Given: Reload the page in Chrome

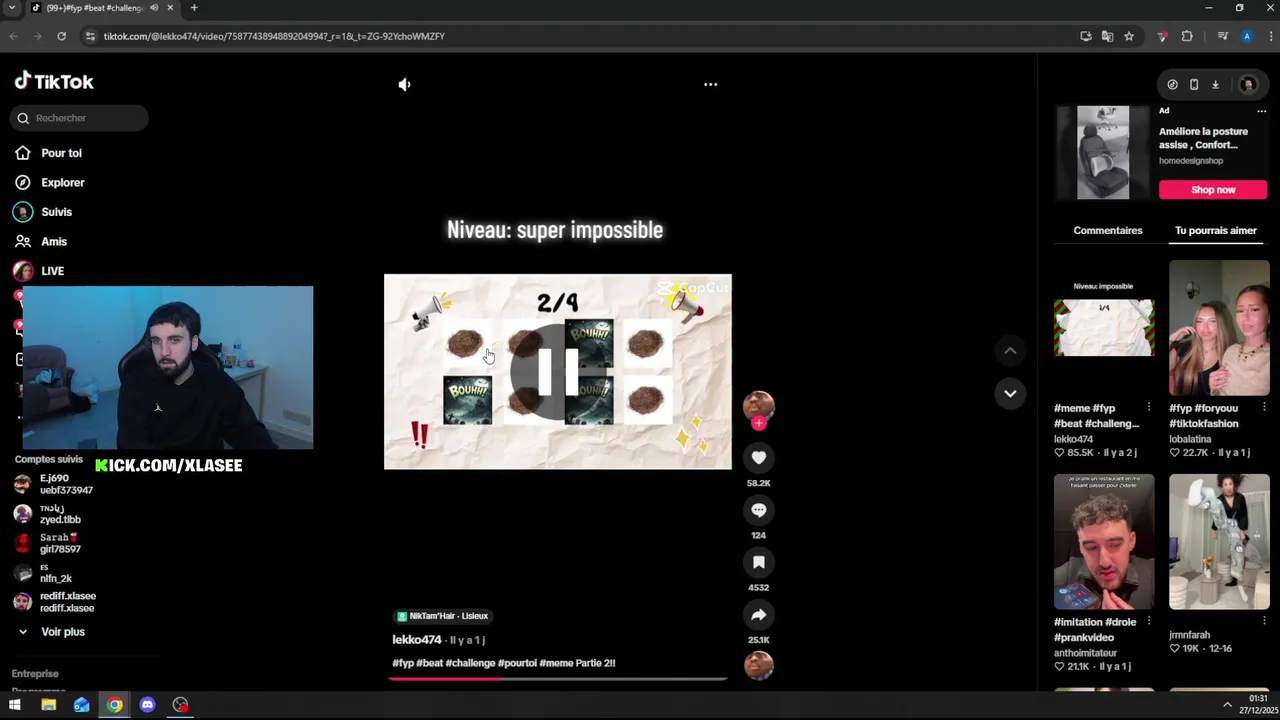Looking at the screenshot, I should [x=61, y=36].
